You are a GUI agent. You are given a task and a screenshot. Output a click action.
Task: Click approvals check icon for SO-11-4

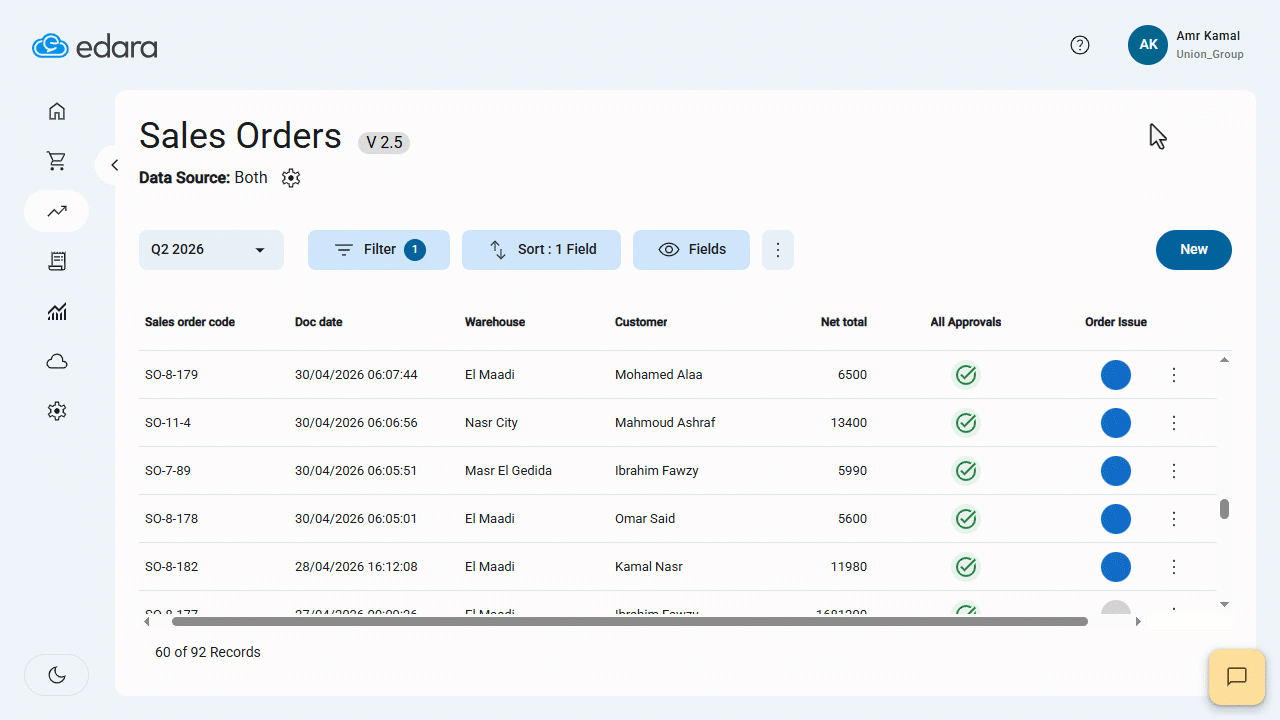click(966, 423)
